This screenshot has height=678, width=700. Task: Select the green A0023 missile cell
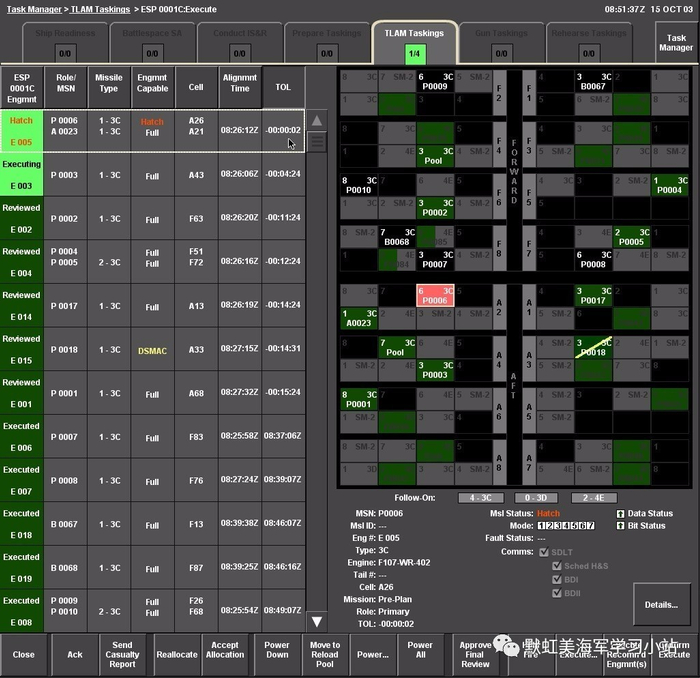[358, 316]
